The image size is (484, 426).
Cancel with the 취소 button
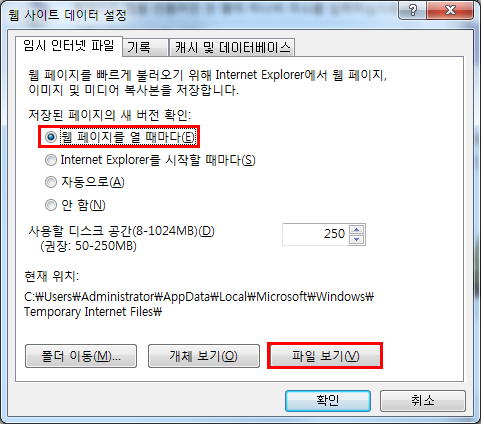(x=422, y=400)
